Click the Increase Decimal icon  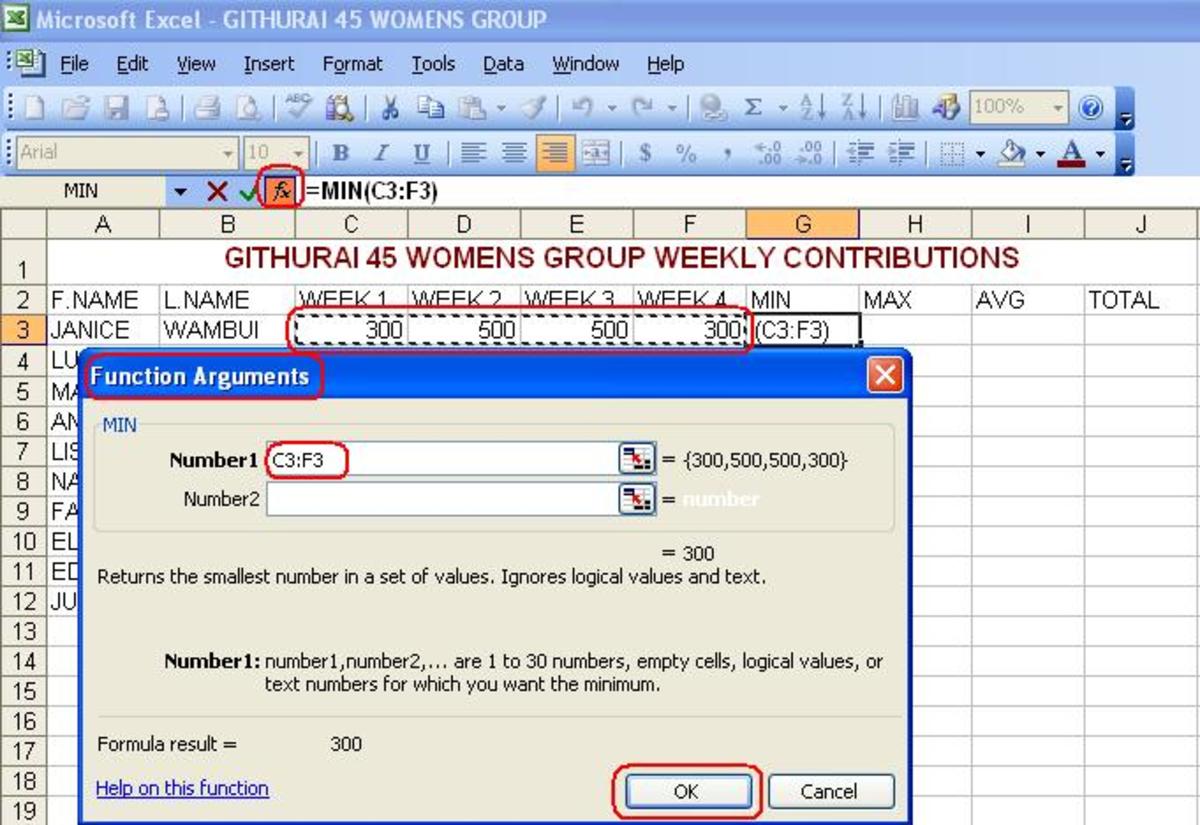pos(769,153)
